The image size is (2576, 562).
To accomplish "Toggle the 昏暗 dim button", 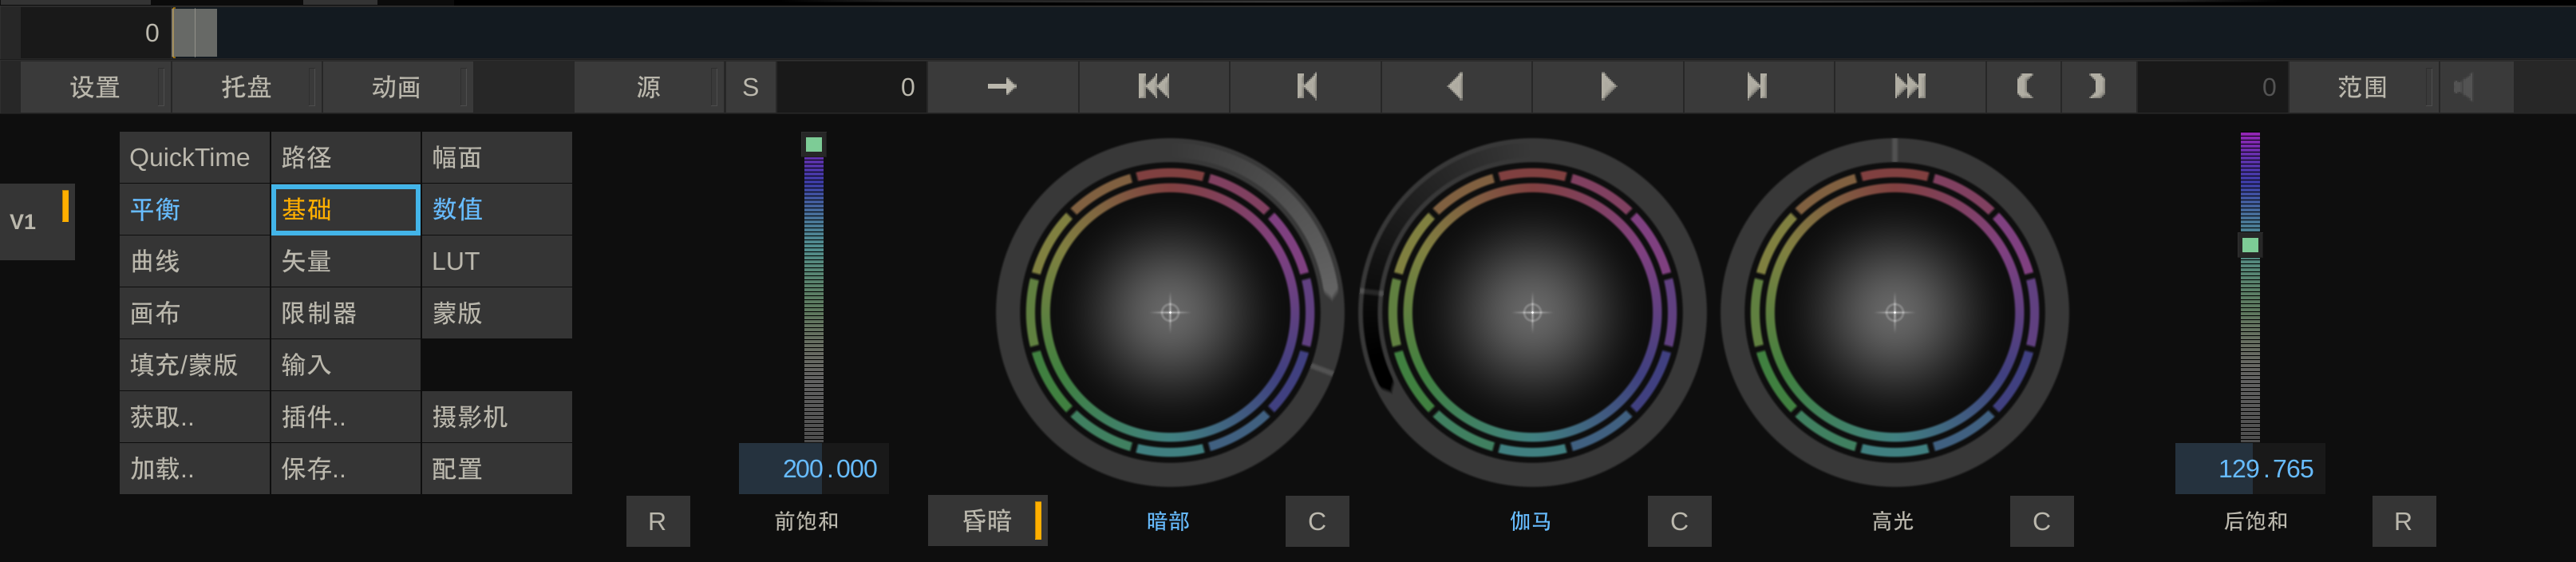I will point(987,520).
